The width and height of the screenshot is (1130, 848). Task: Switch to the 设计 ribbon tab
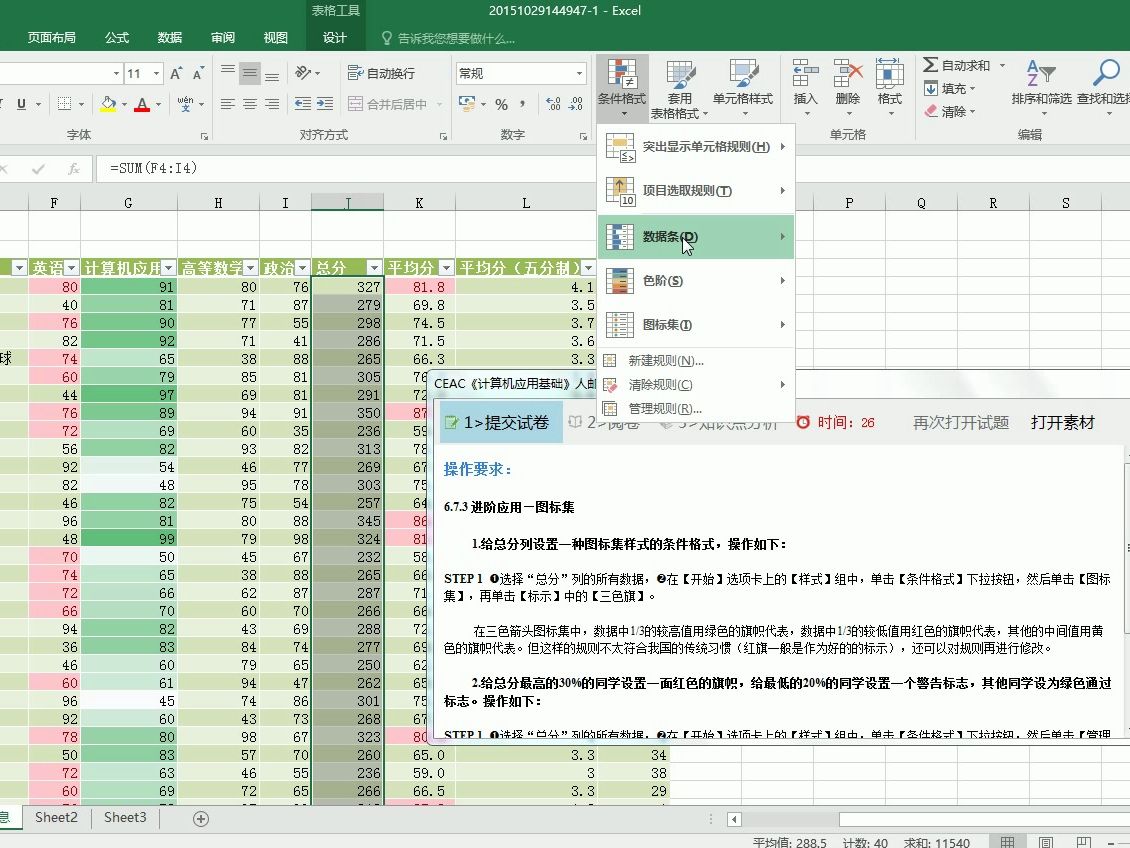coord(335,36)
